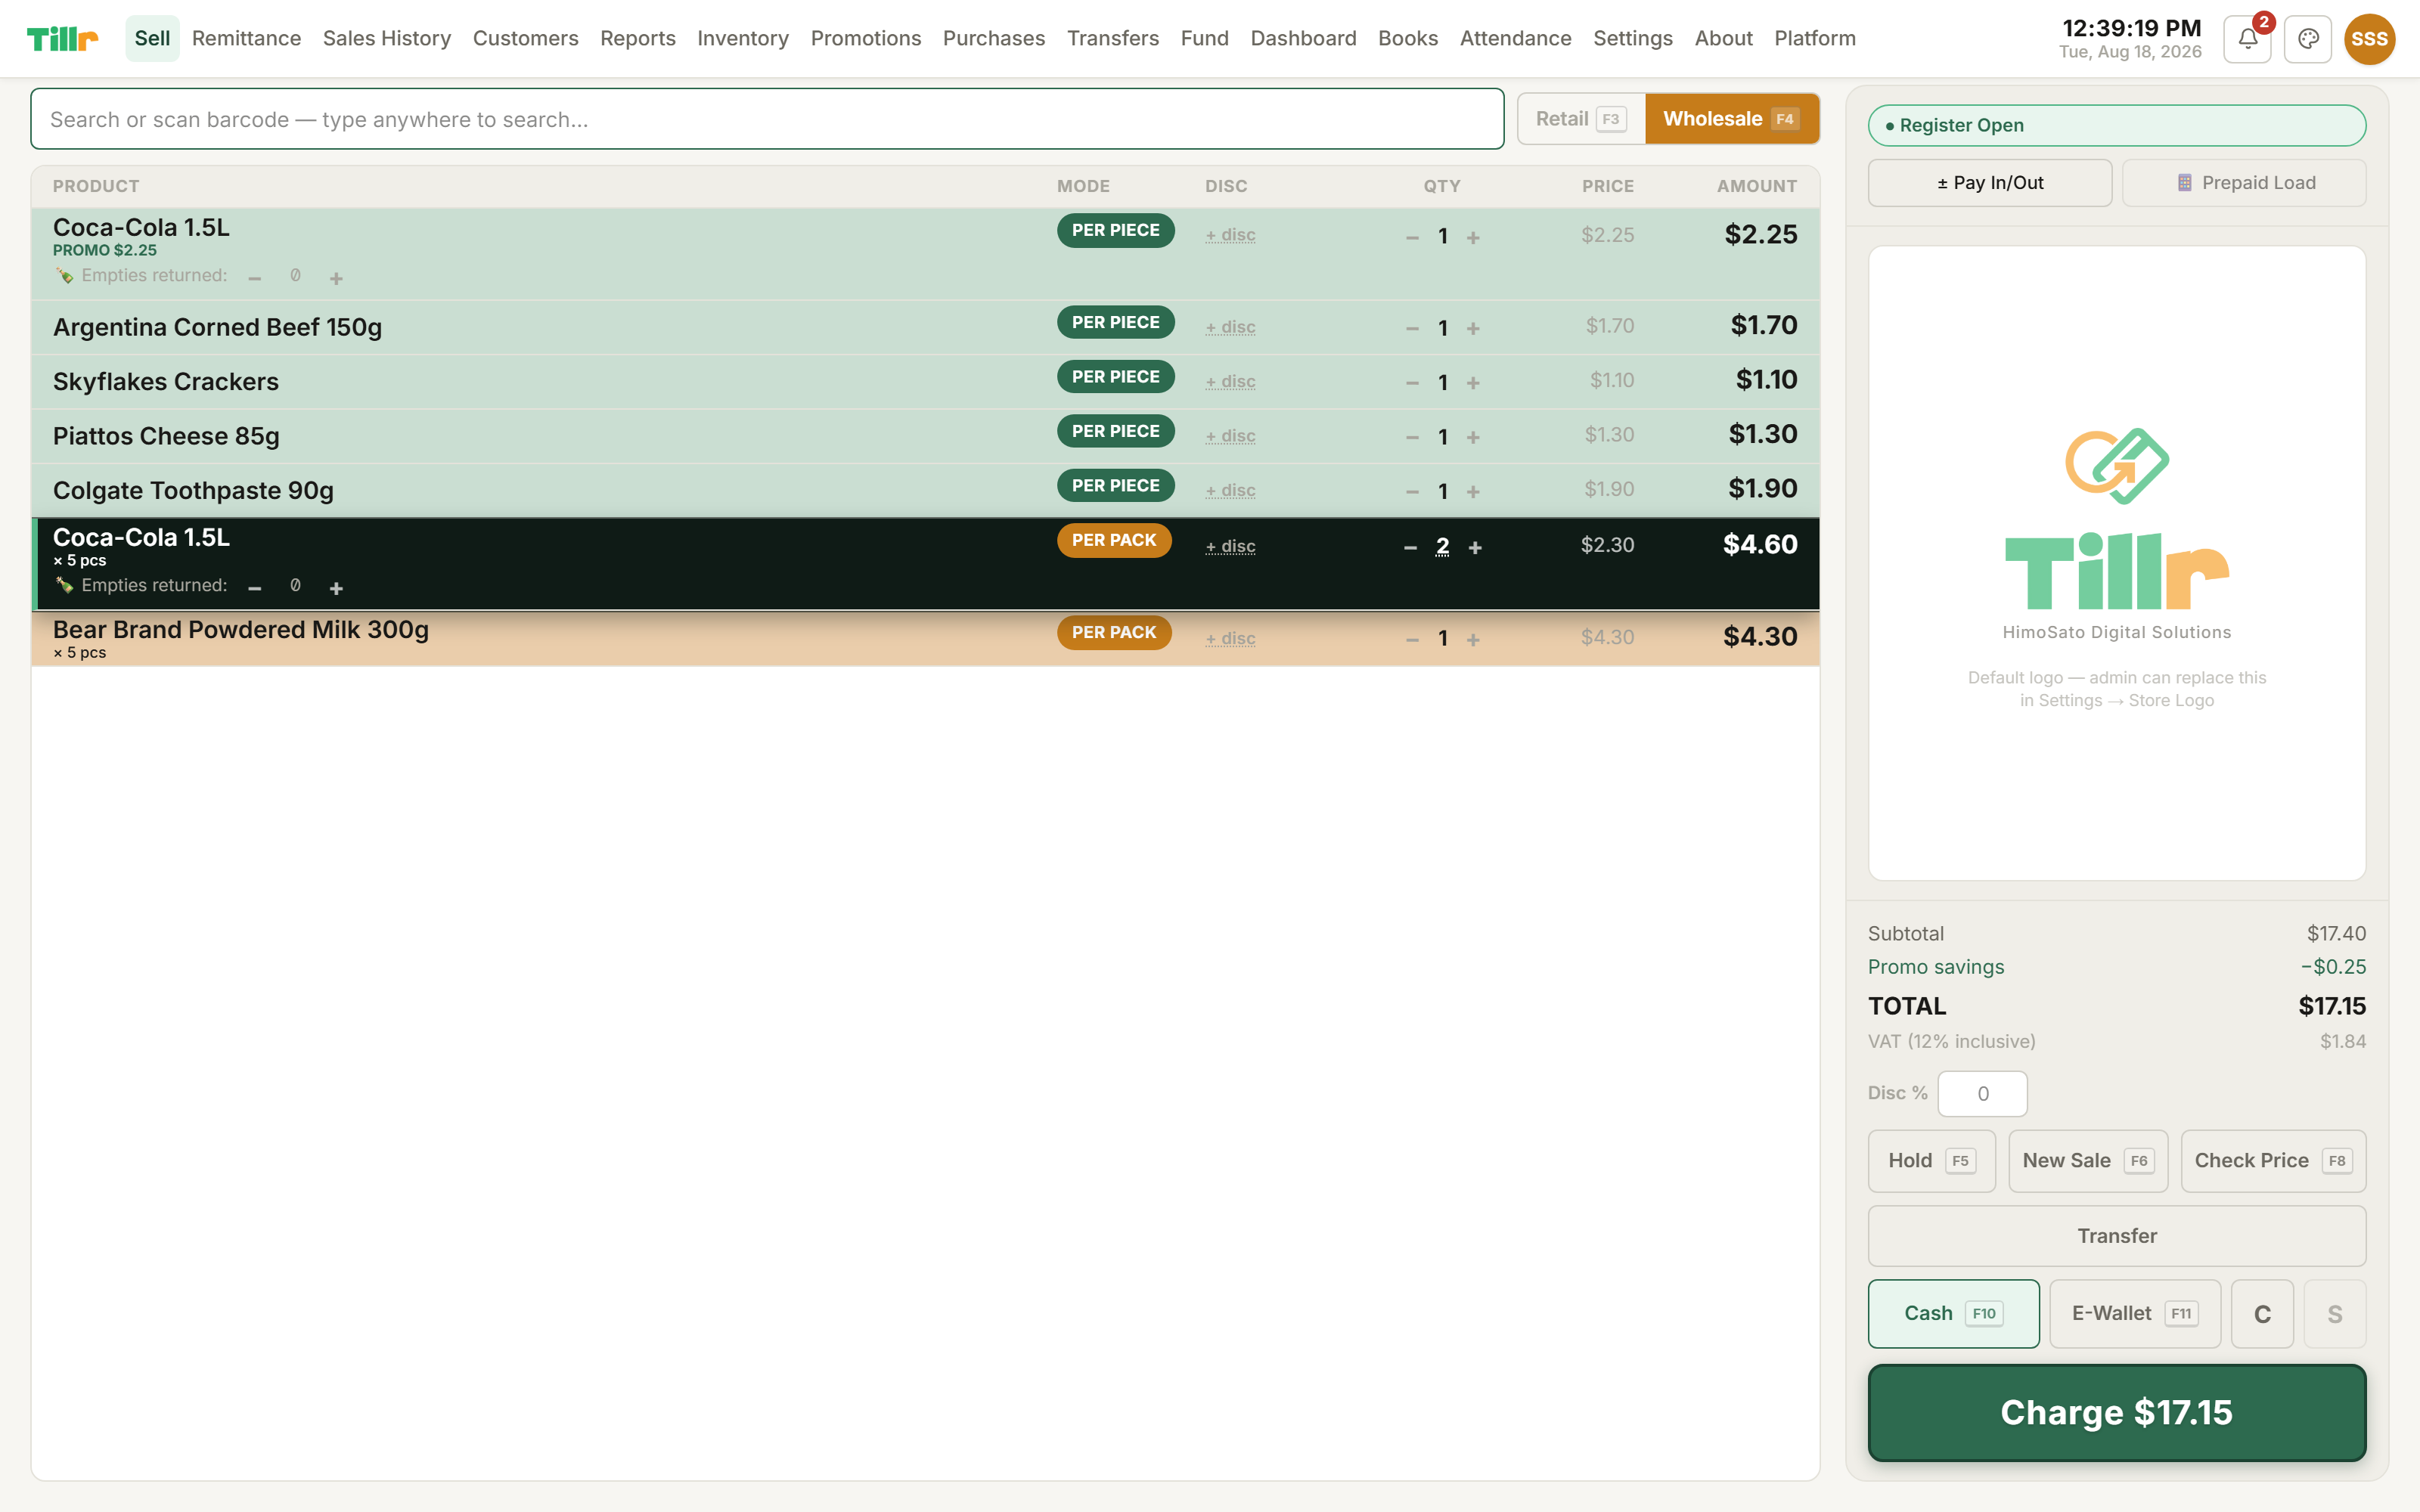Screen dimensions: 2420x1512
Task: Click the Charge $17.15 button
Action: (2116, 1412)
